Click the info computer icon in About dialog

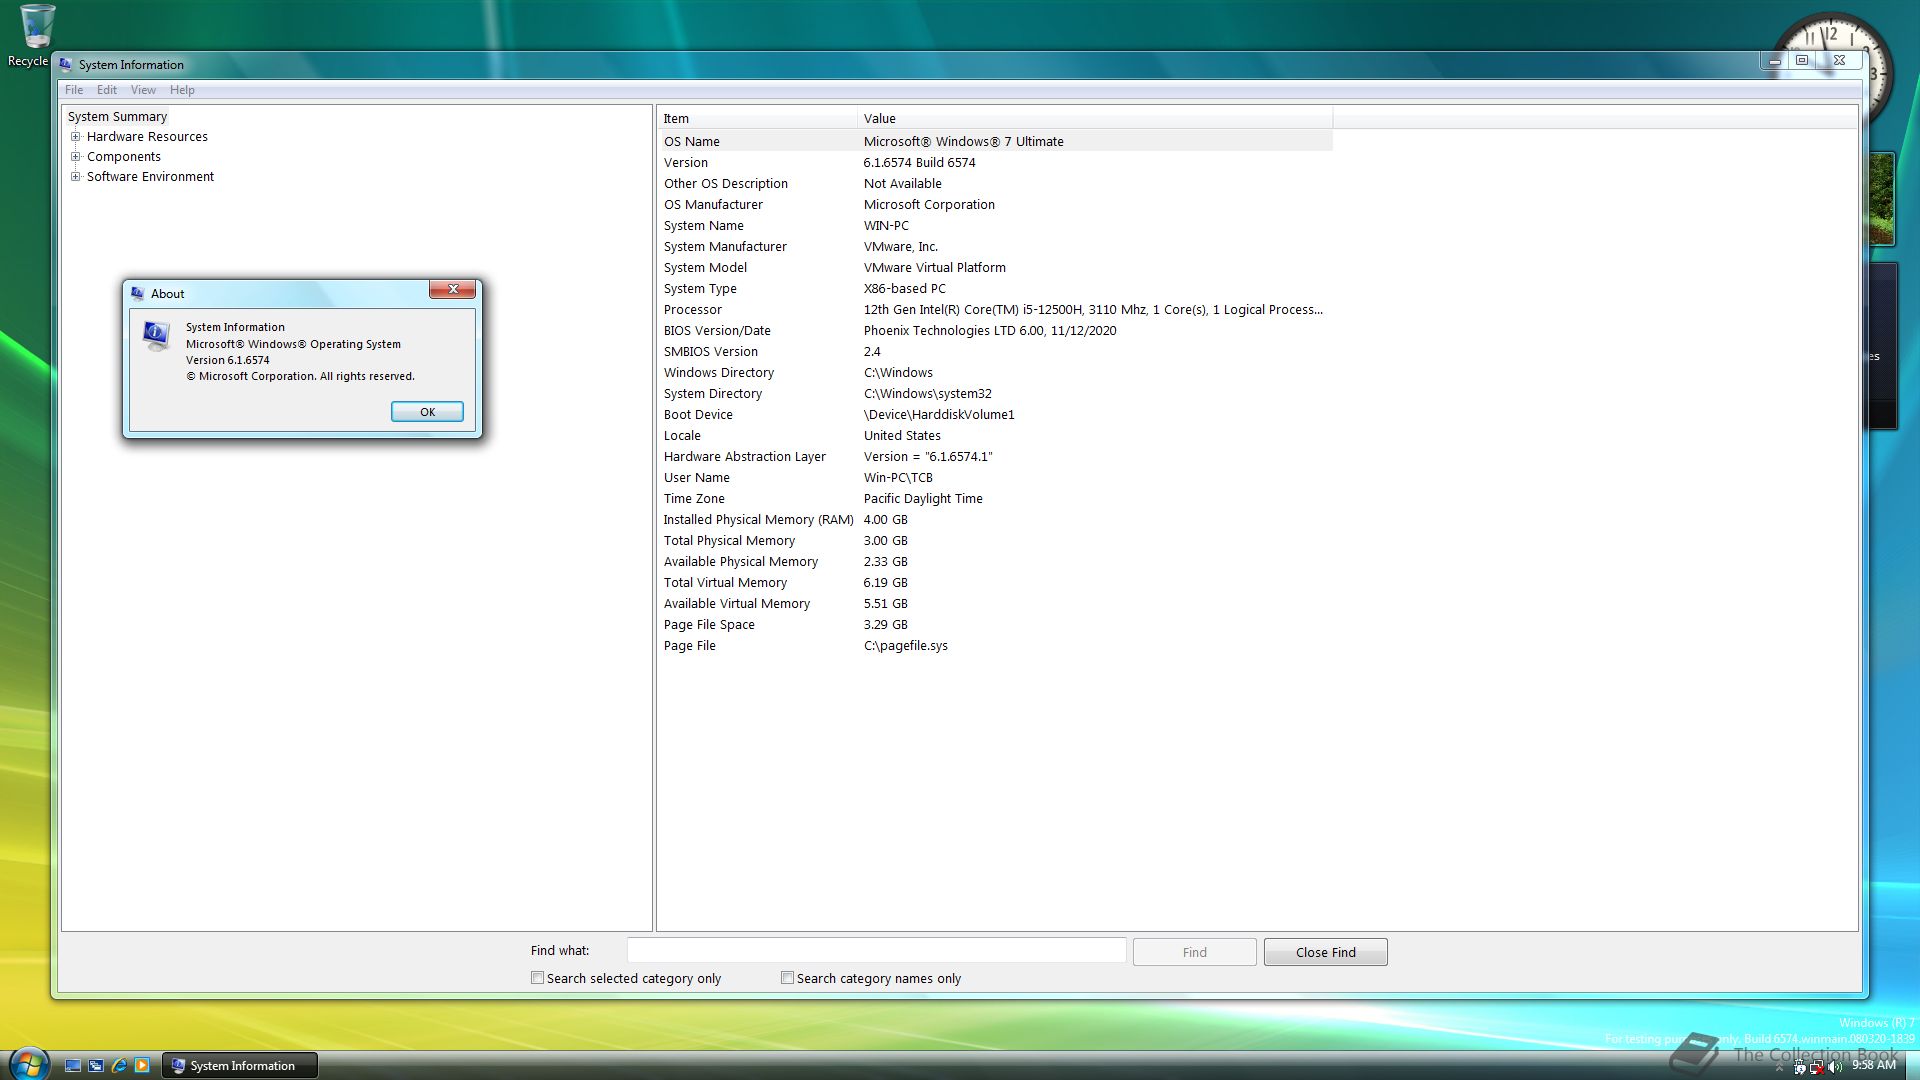click(x=156, y=335)
